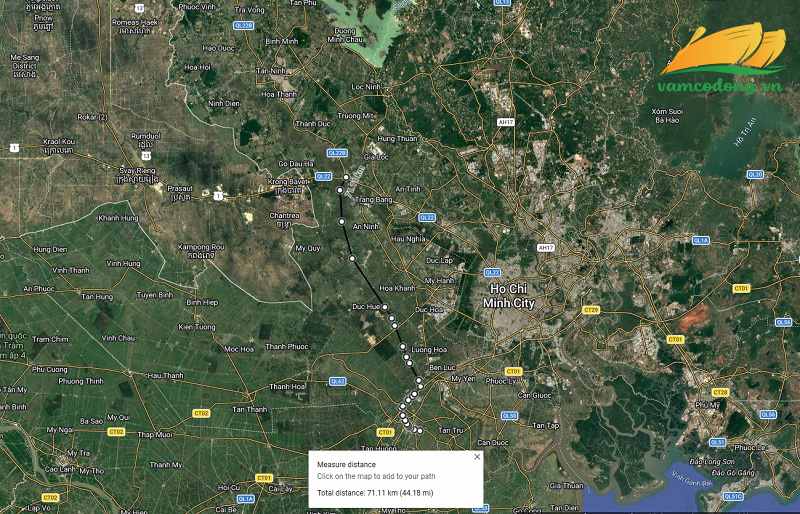
Task: Click the Total distance 71.11 km readout
Action: 375,493
